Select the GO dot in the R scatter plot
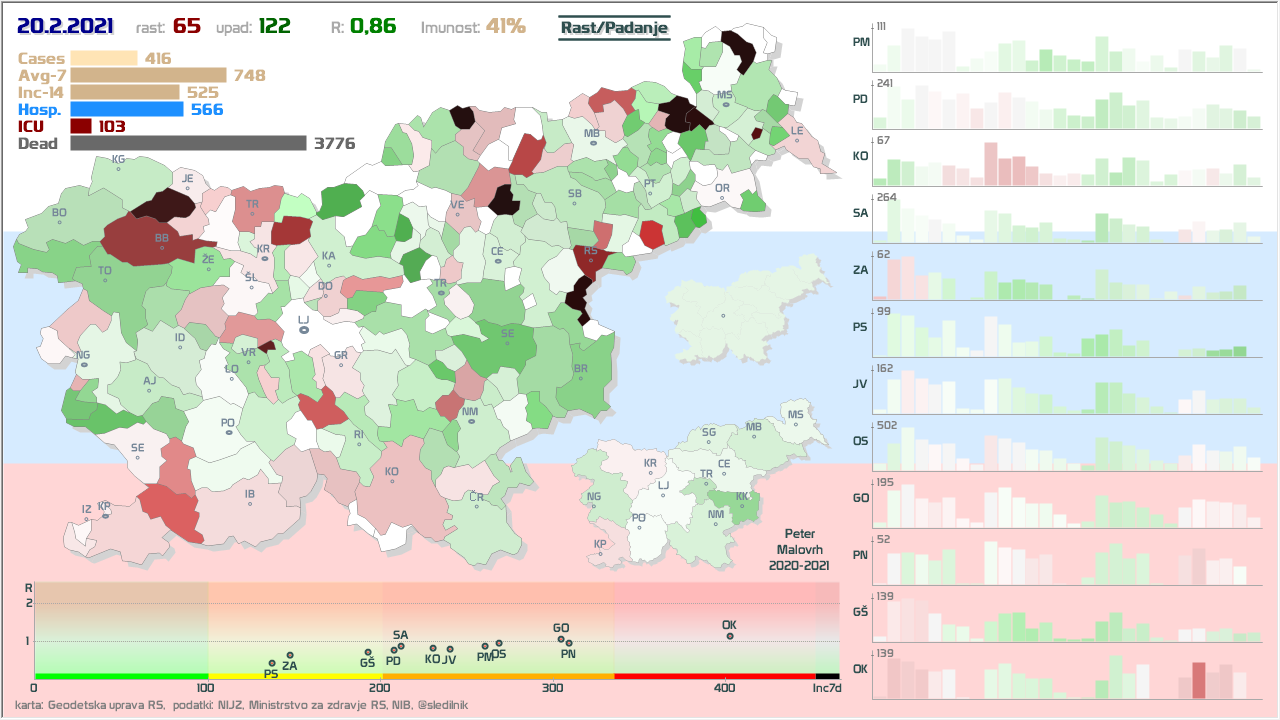 click(x=561, y=639)
